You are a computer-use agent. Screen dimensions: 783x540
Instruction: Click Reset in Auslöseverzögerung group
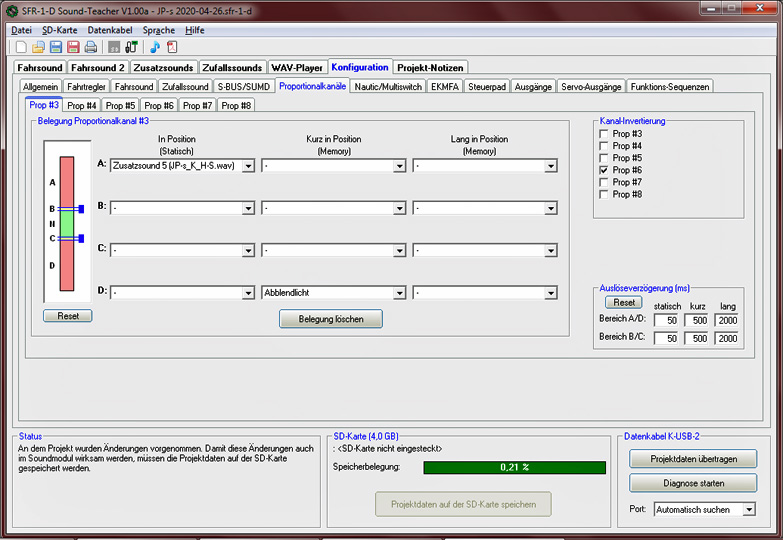pyautogui.click(x=624, y=302)
